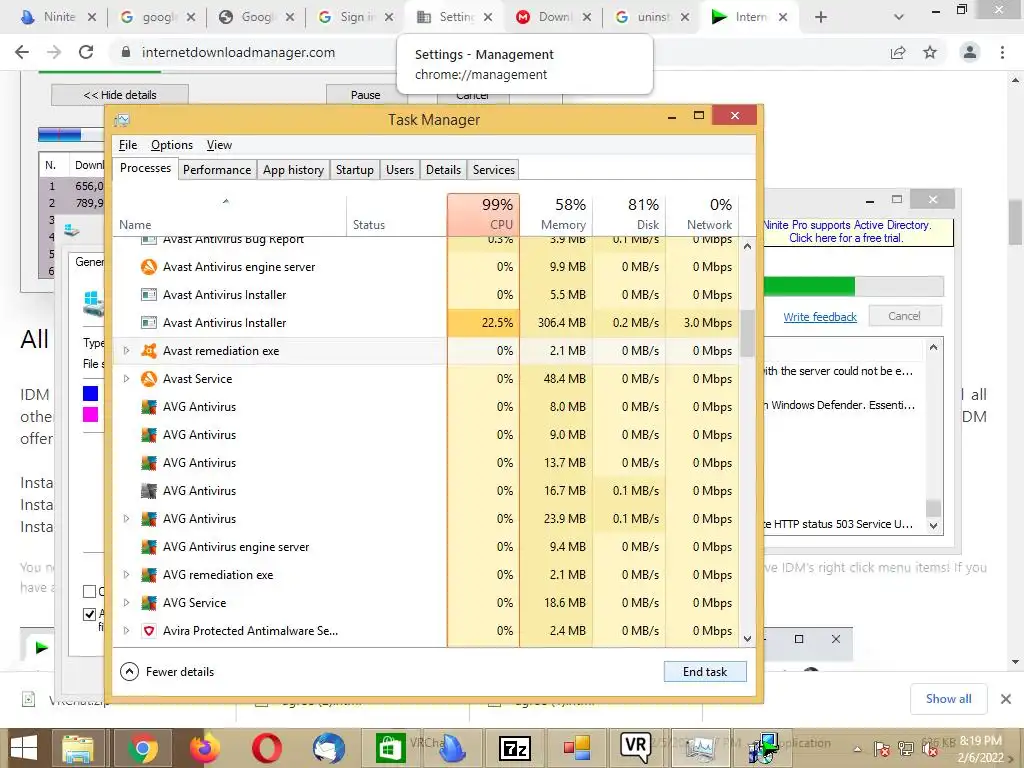Open the Chrome profile avatar icon

(970, 52)
